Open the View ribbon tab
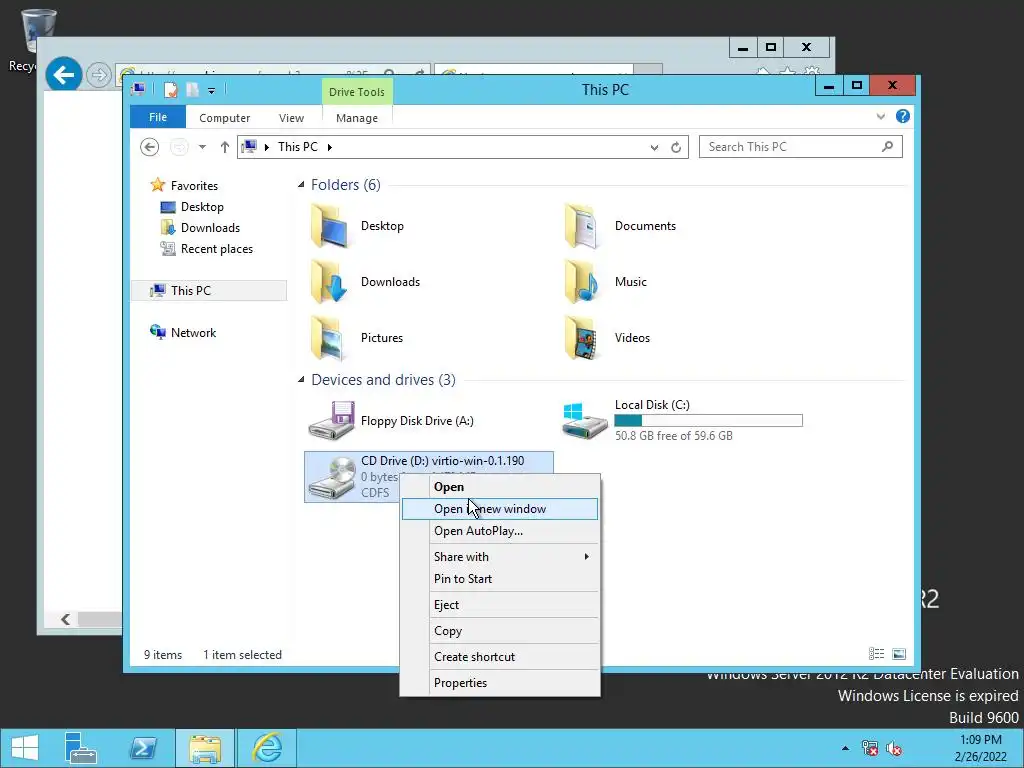1024x768 pixels. (291, 118)
